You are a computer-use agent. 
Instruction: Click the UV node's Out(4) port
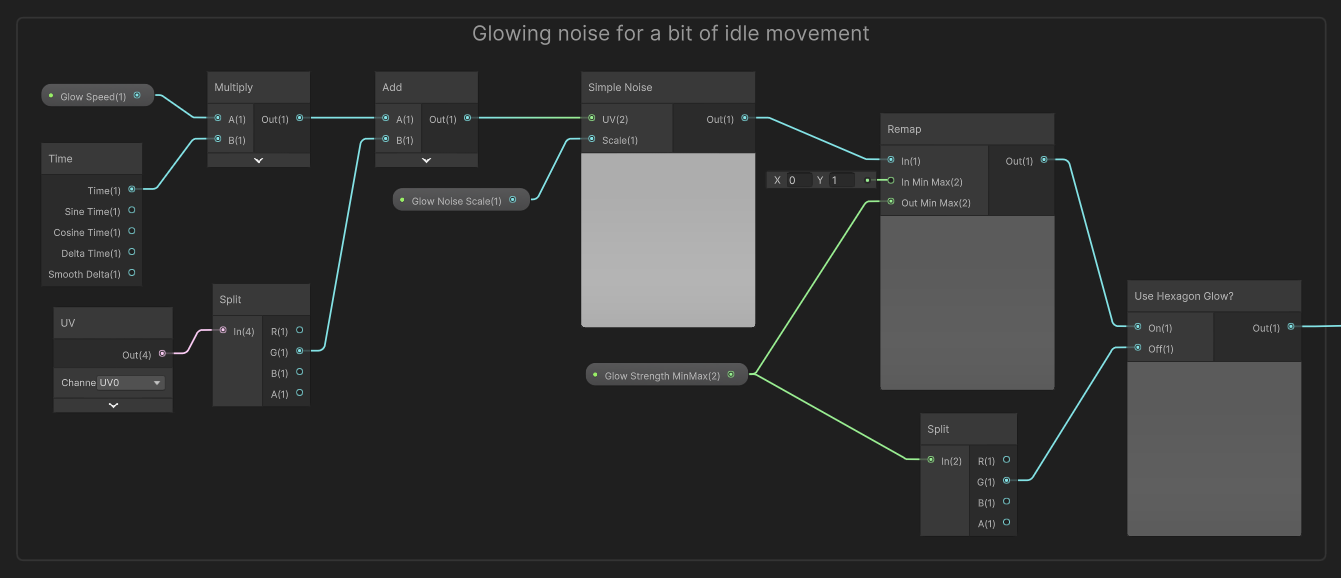[x=162, y=353]
